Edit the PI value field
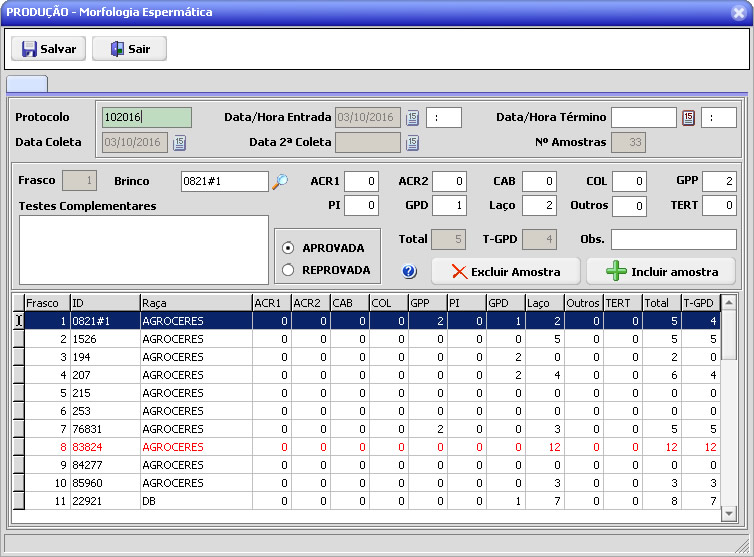 [x=361, y=205]
